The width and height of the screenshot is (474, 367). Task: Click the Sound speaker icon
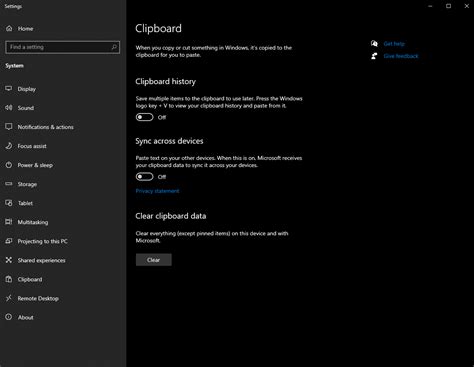9,108
